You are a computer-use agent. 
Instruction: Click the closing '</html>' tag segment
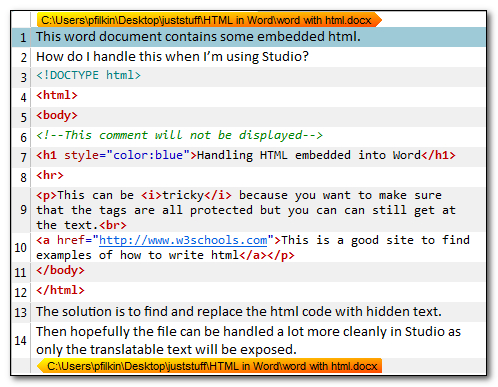point(60,290)
